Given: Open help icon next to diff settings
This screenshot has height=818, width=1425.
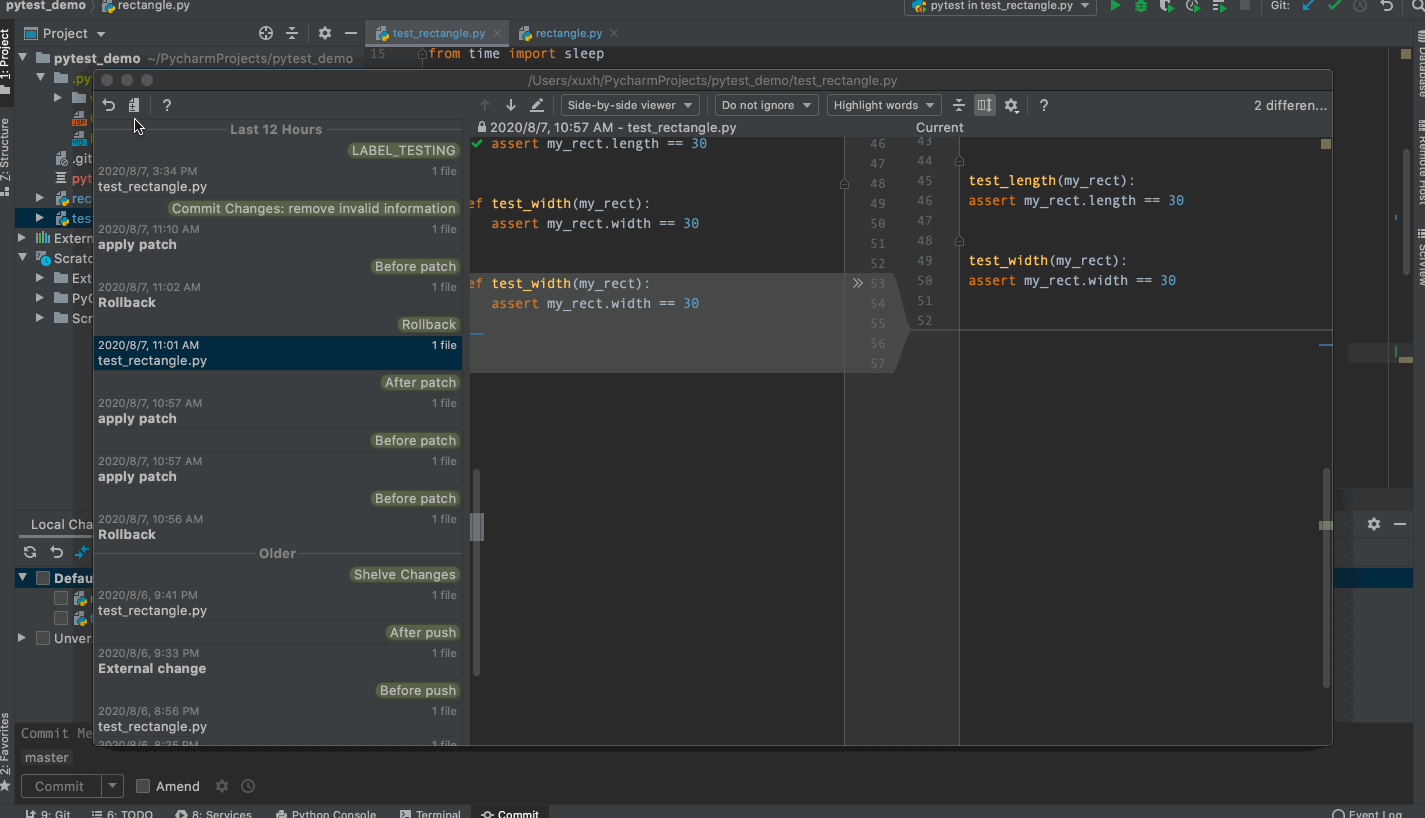Looking at the screenshot, I should (x=1044, y=105).
